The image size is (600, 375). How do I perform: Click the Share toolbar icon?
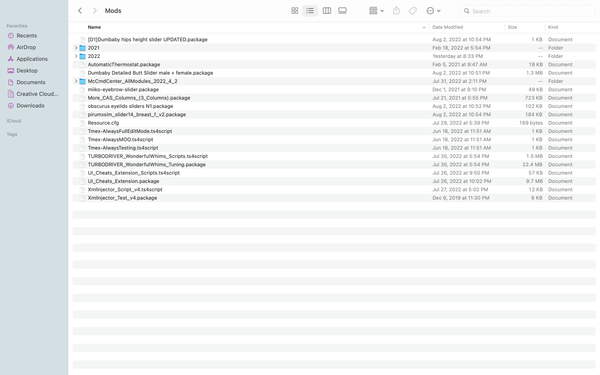coord(396,11)
